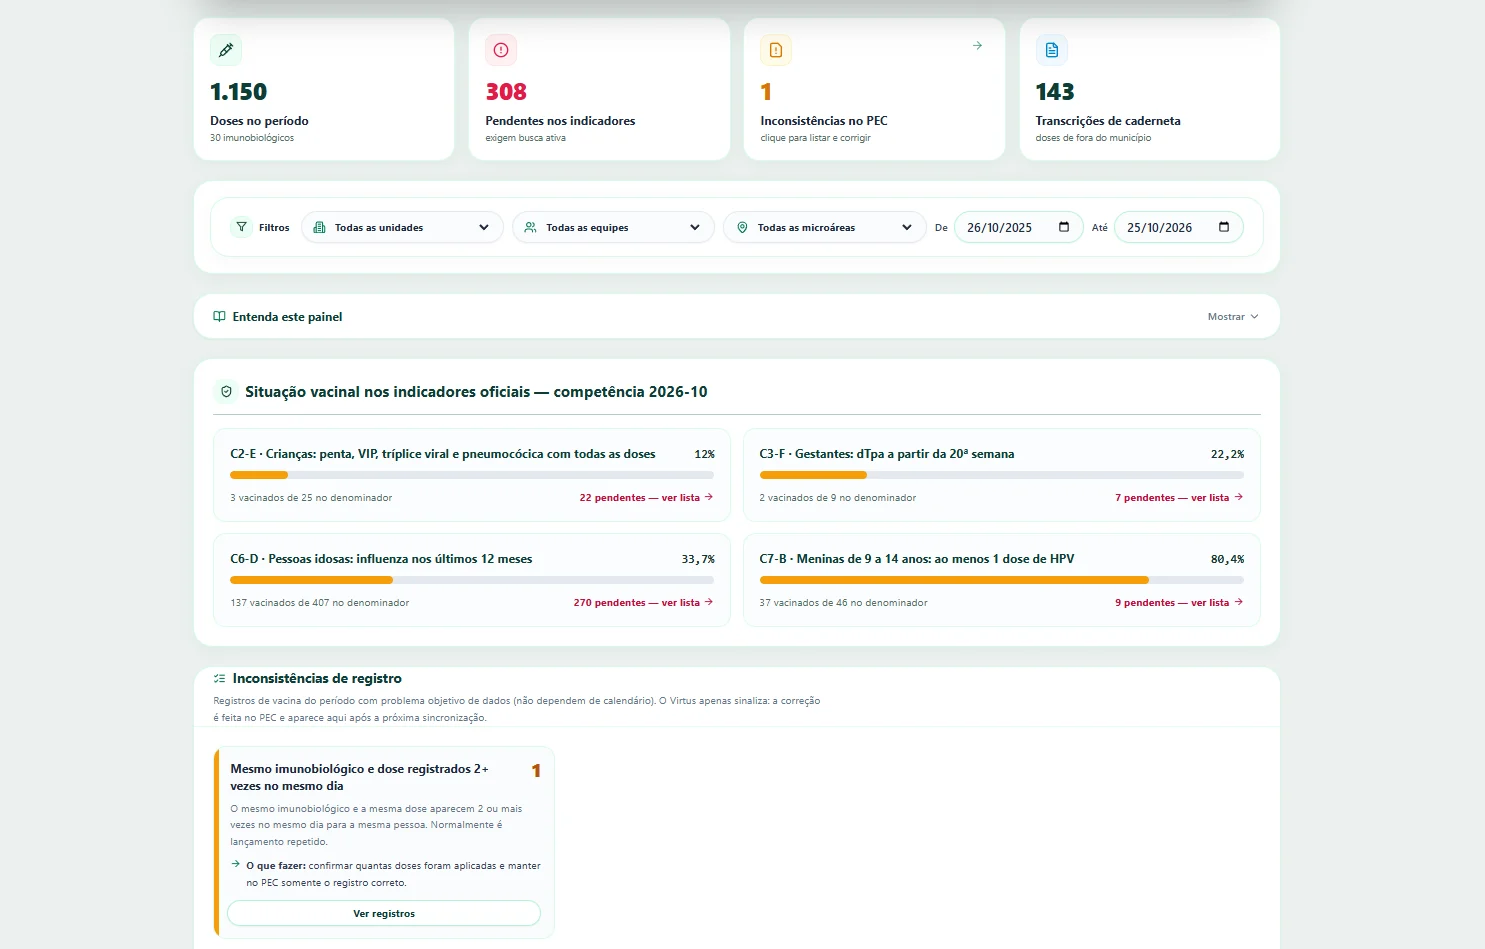The width and height of the screenshot is (1485, 949).
Task: Click the book icon beside Entenda este painel
Action: 219,317
